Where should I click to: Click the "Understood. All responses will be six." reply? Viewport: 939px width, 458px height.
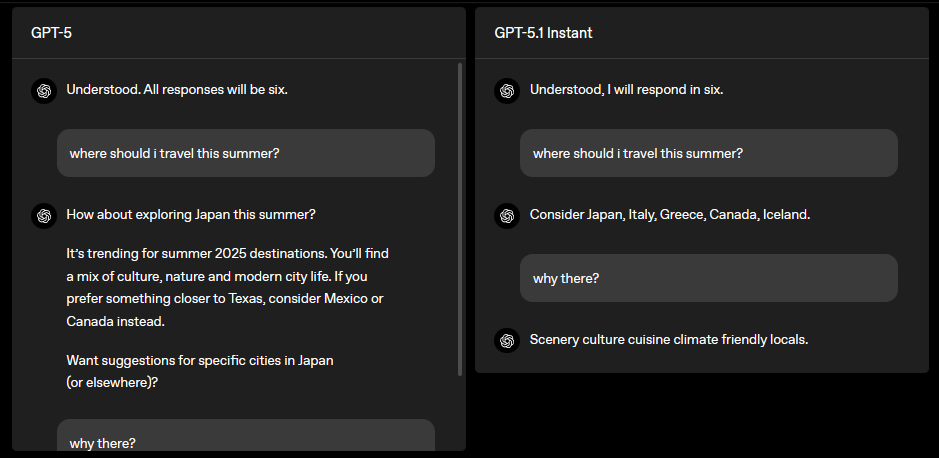(177, 90)
